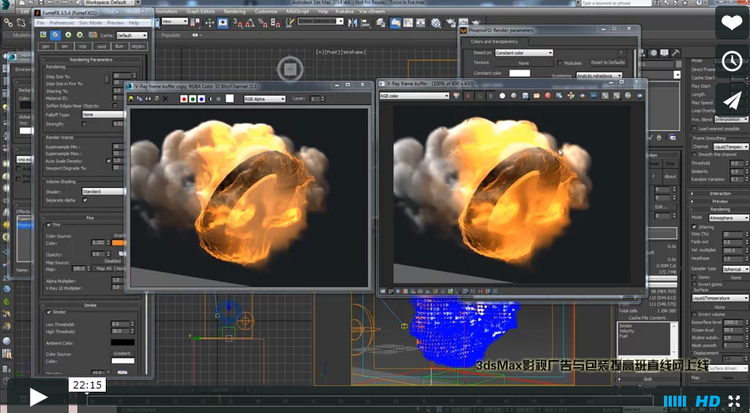Open RGB Alpha channel dropdown in frame buffer copy
Viewport: 750px width, 413px height.
(x=265, y=99)
